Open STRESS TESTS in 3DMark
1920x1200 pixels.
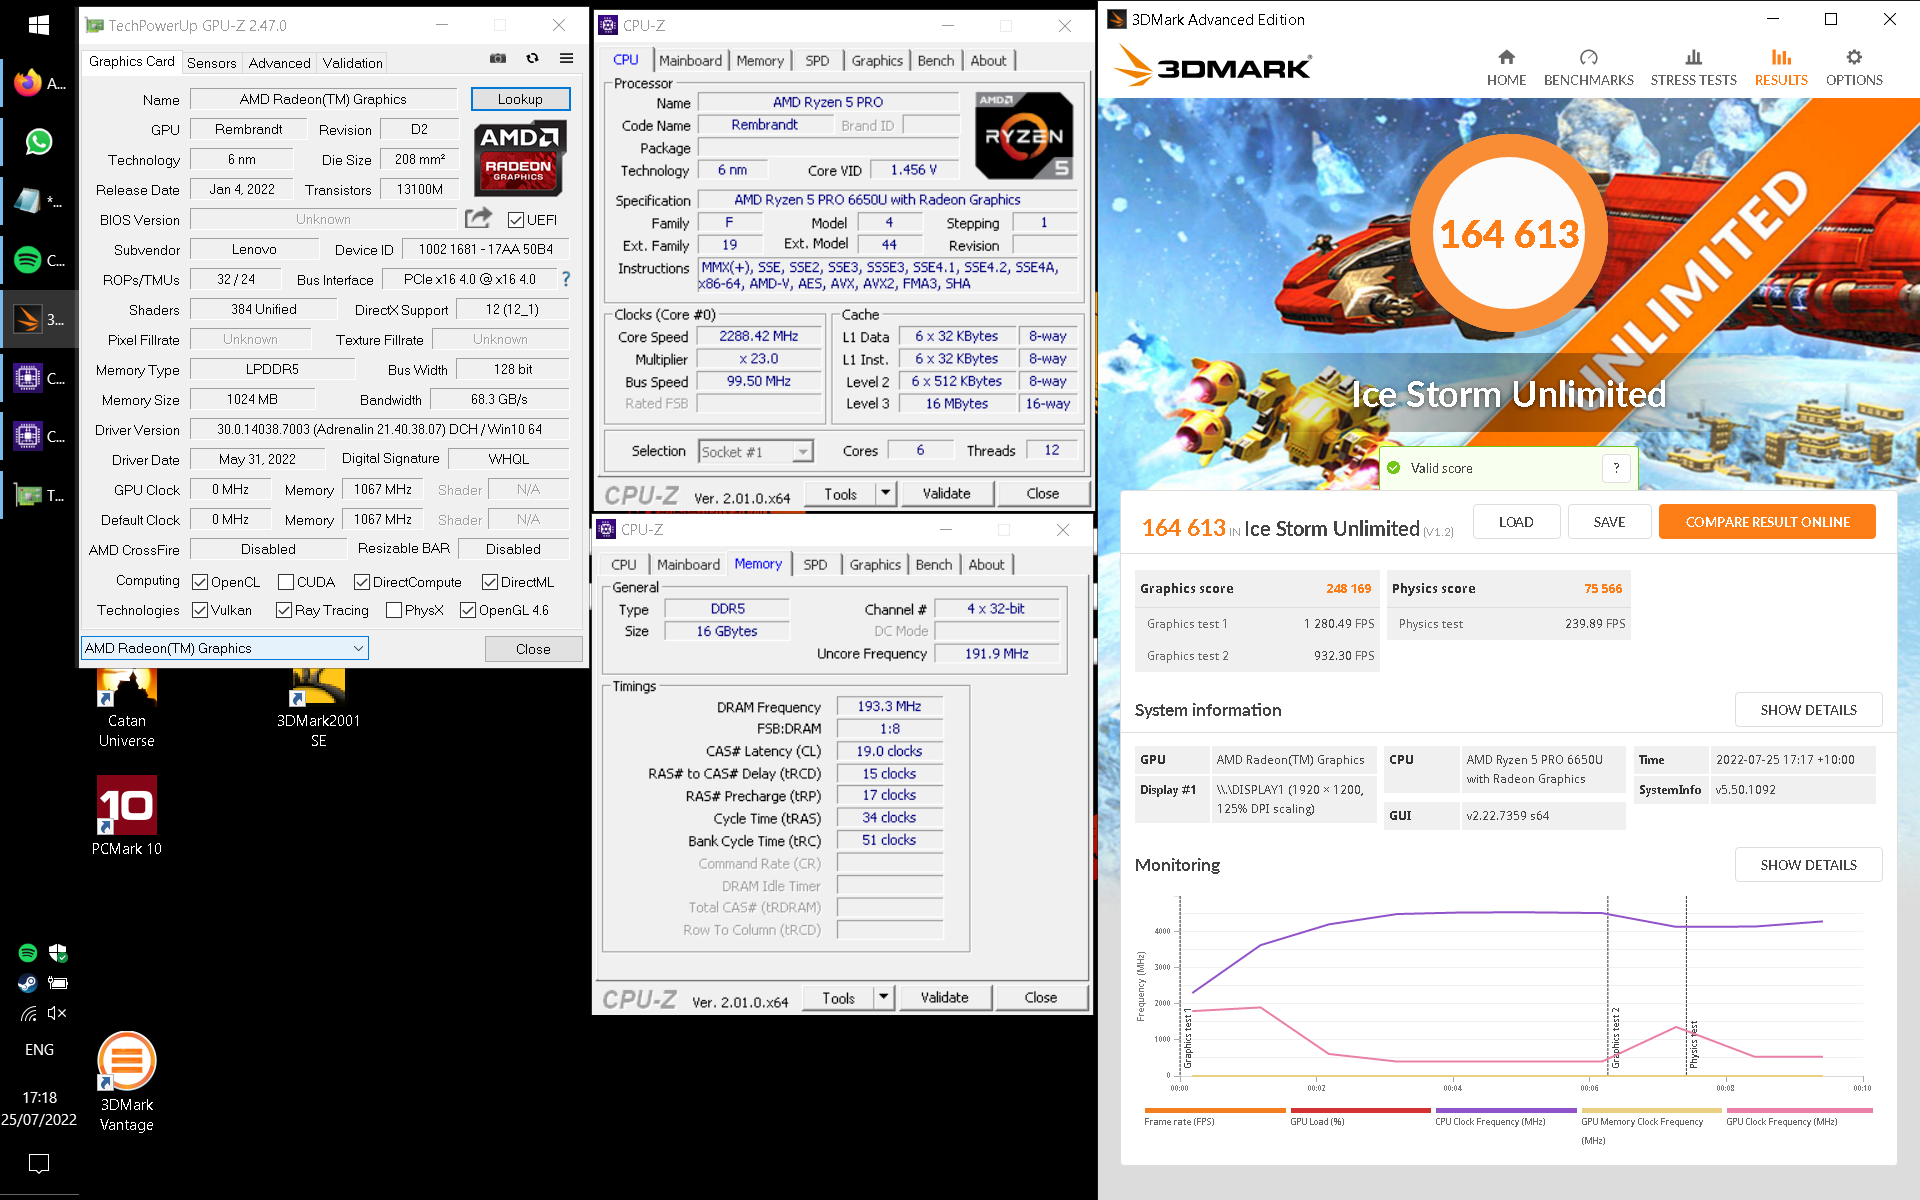click(x=1693, y=67)
